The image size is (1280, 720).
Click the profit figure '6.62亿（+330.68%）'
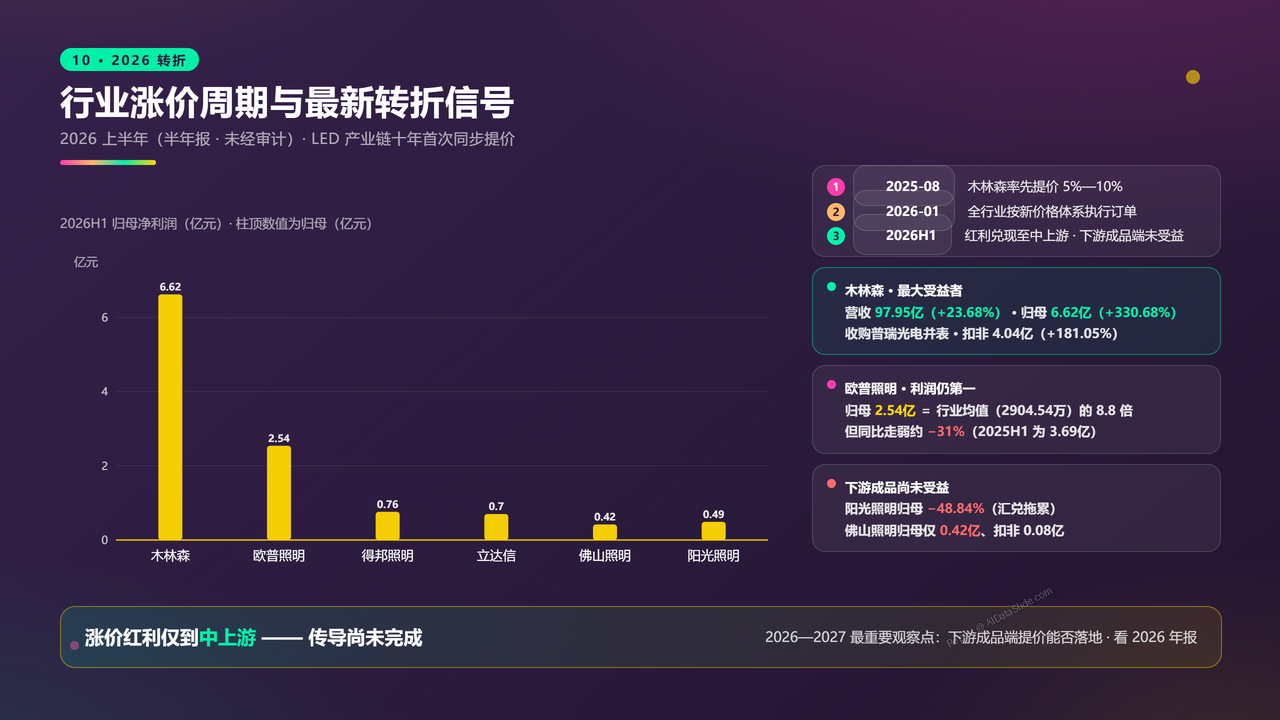point(1113,313)
